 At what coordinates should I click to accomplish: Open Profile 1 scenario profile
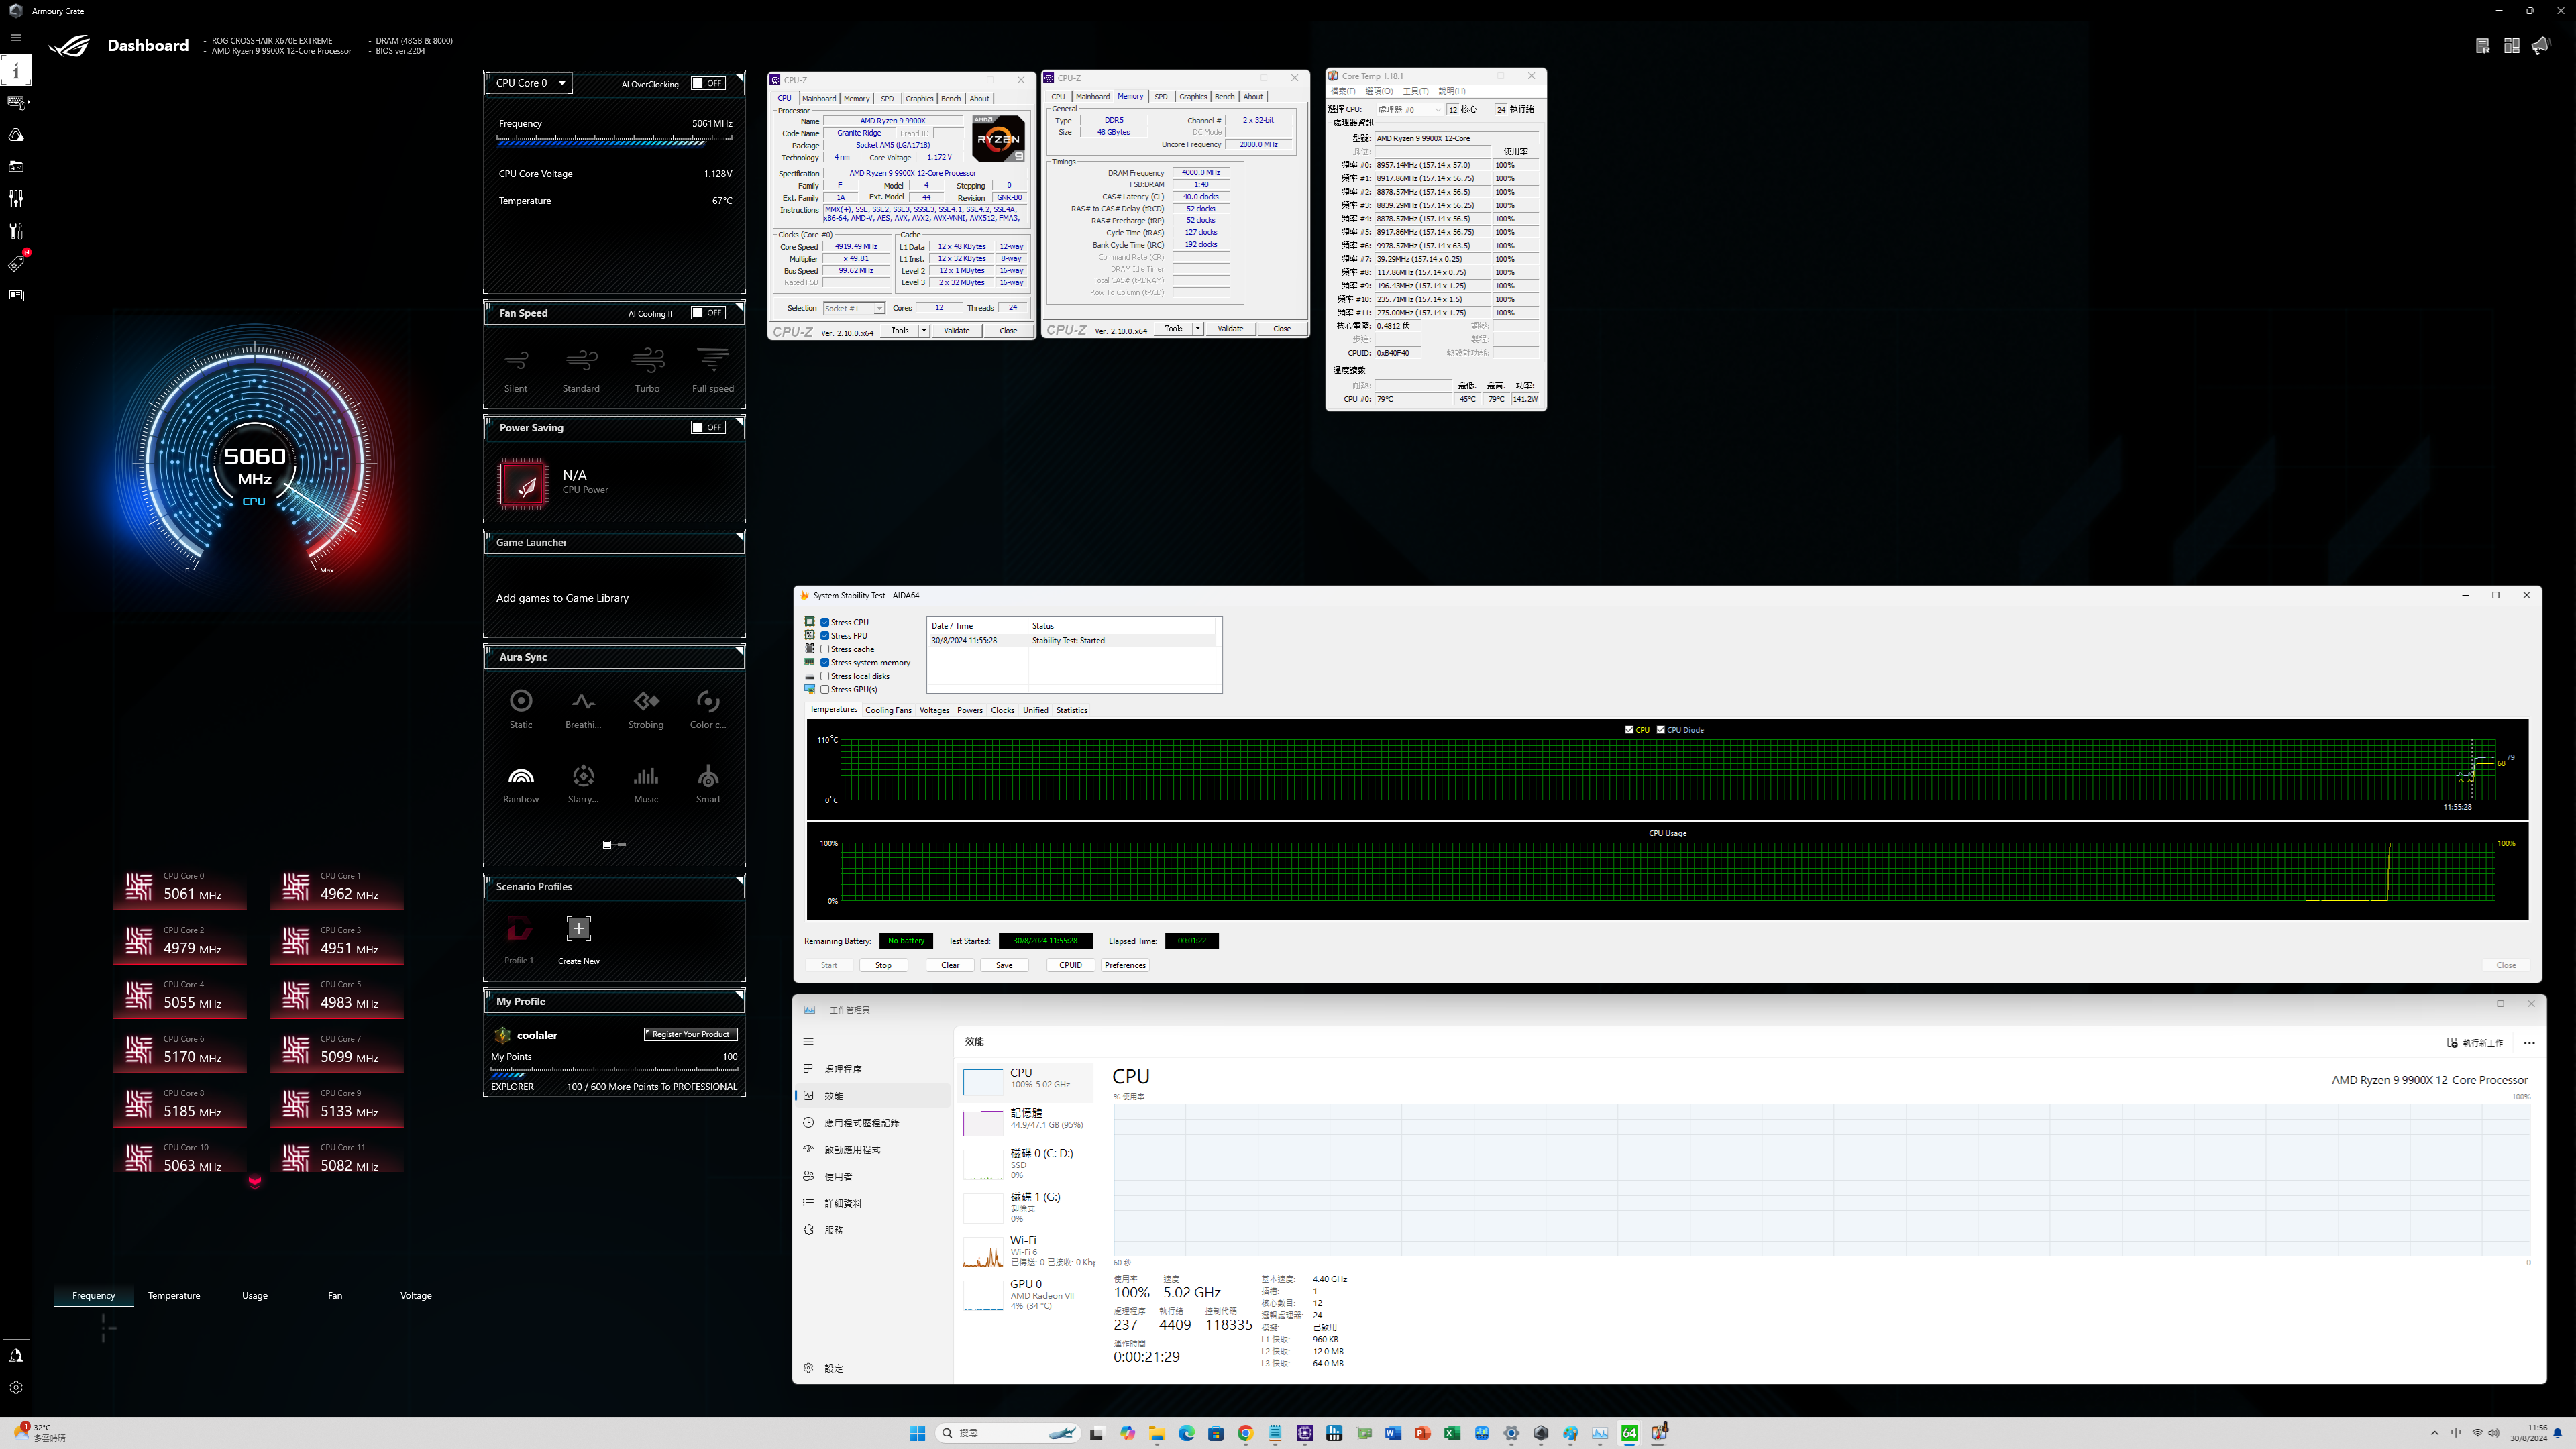click(518, 939)
